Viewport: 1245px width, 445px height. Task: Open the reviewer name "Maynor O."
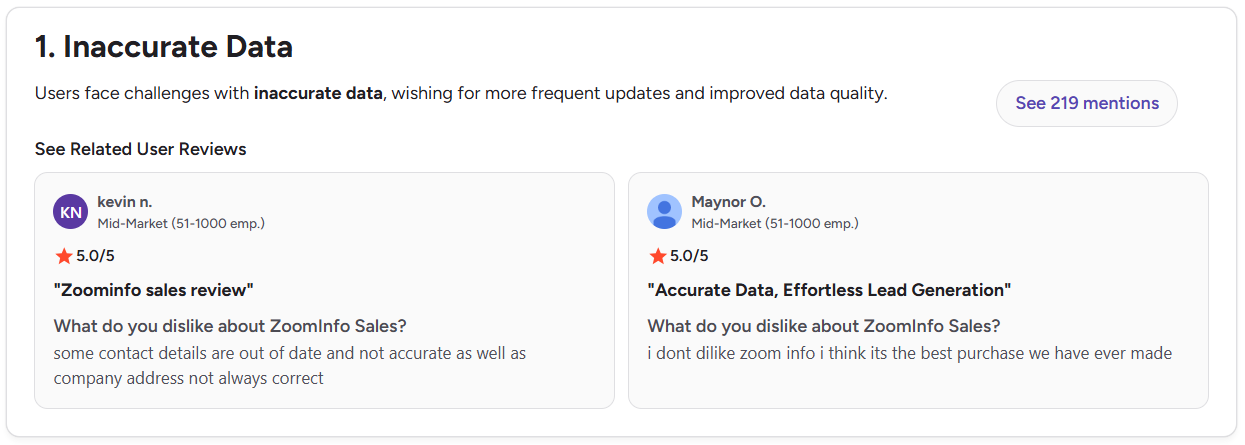[x=728, y=202]
